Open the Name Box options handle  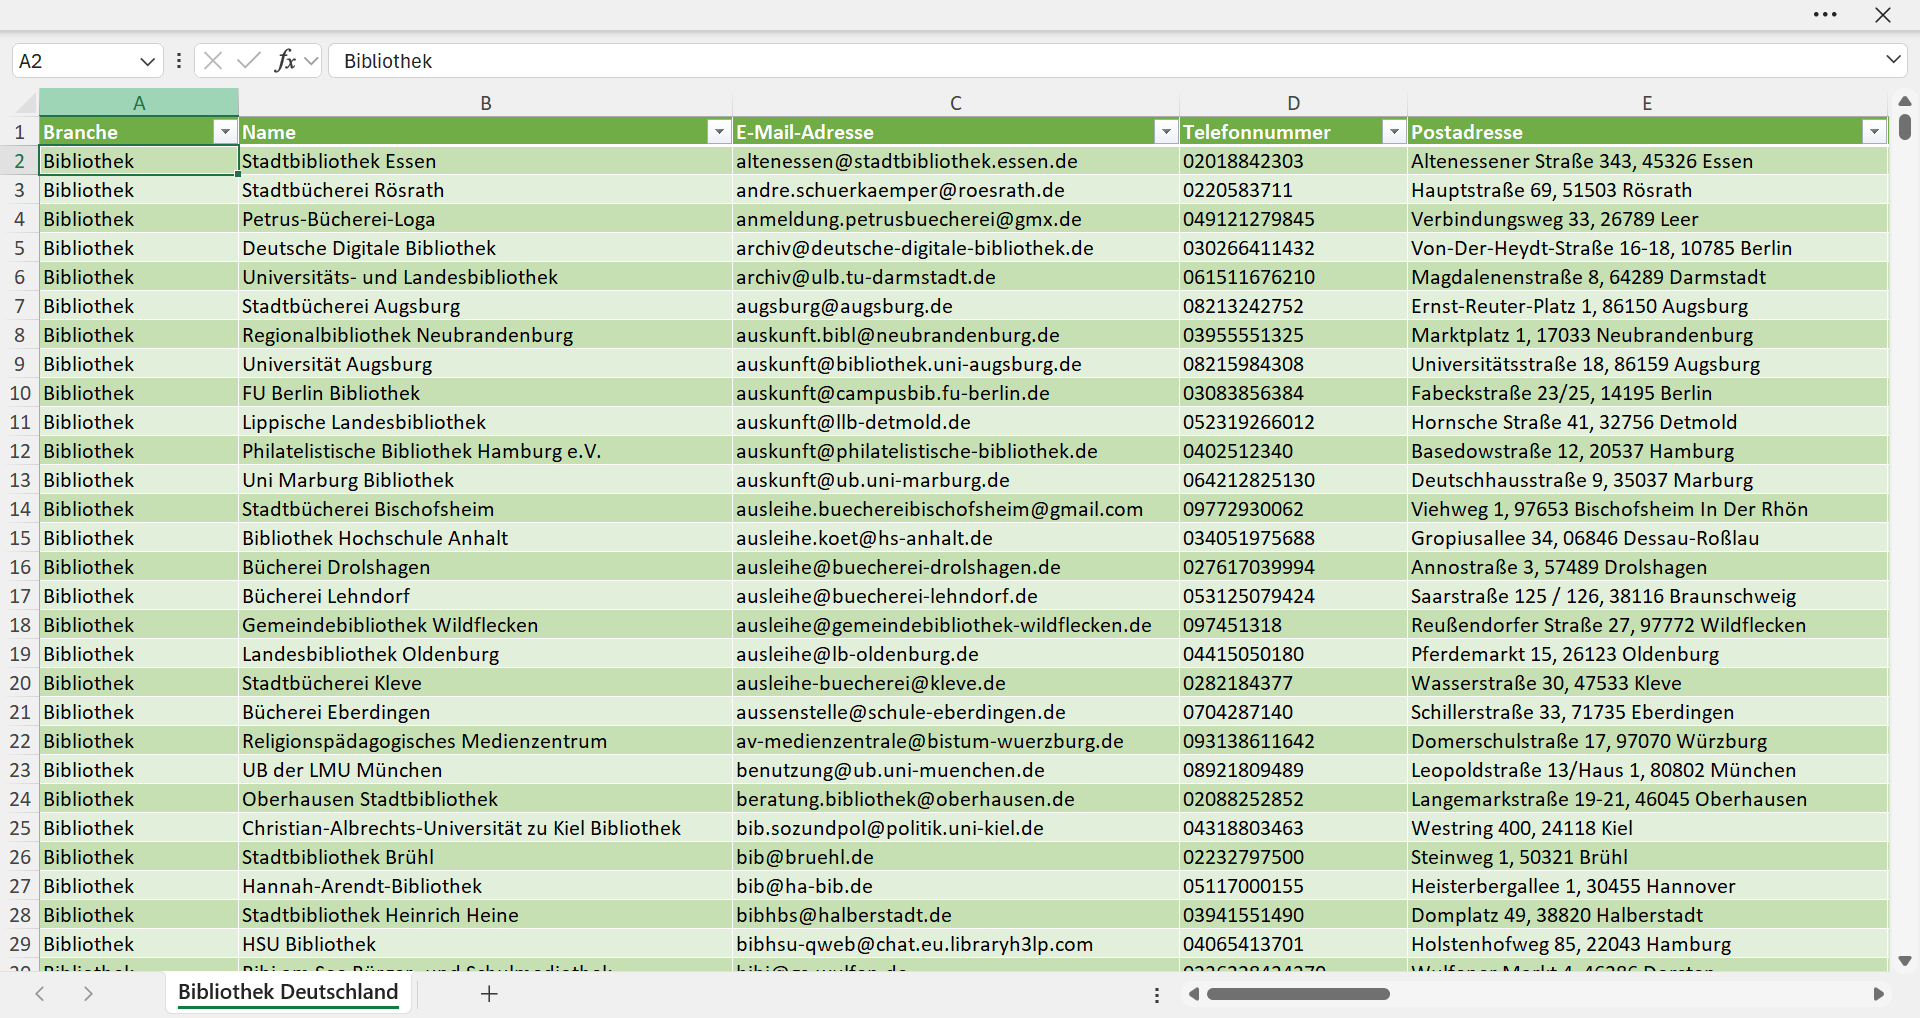click(x=179, y=61)
